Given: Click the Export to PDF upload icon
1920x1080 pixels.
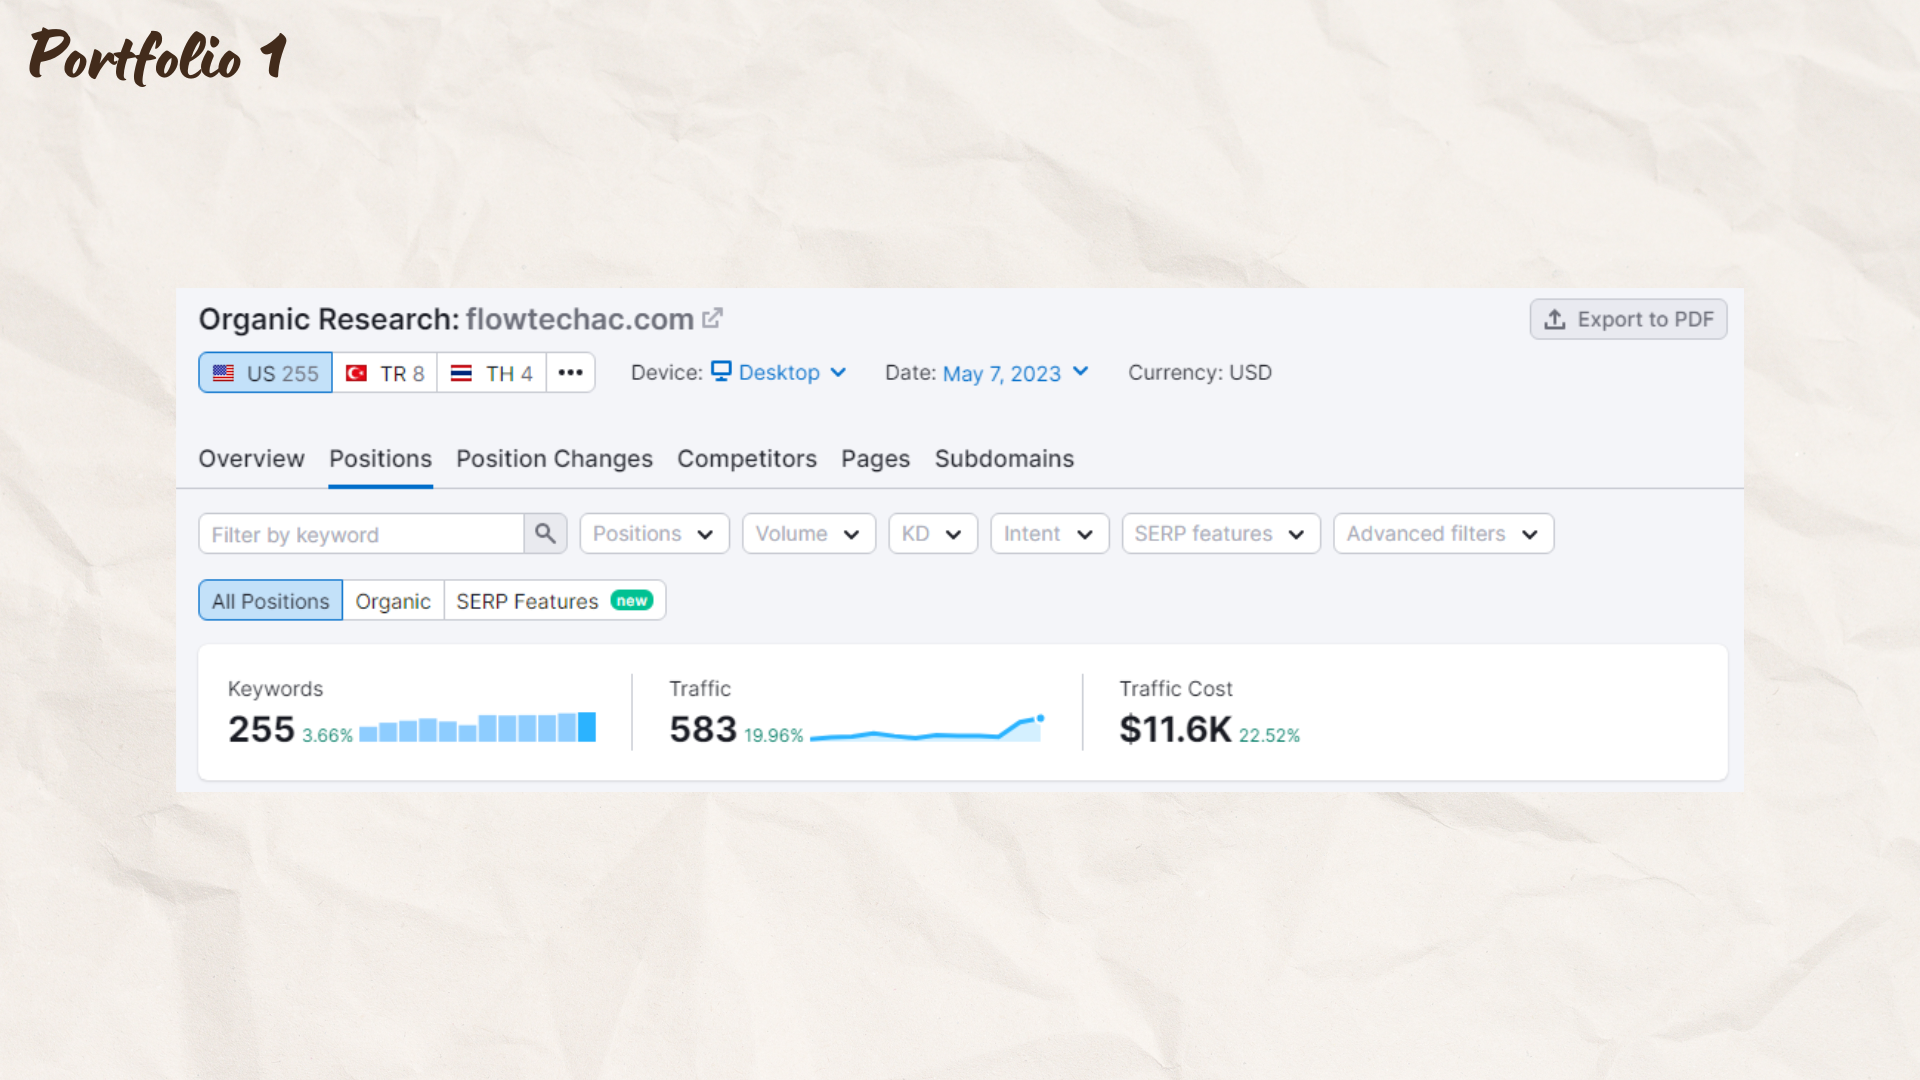Looking at the screenshot, I should (x=1554, y=319).
